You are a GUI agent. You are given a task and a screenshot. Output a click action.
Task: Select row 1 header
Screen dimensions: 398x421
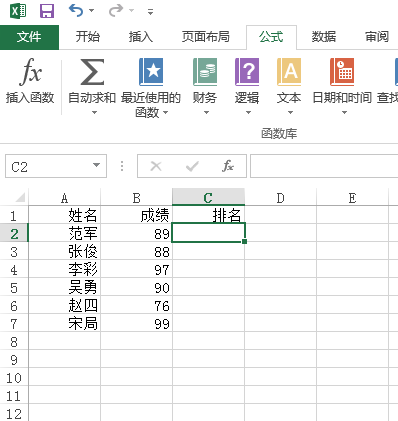point(14,216)
